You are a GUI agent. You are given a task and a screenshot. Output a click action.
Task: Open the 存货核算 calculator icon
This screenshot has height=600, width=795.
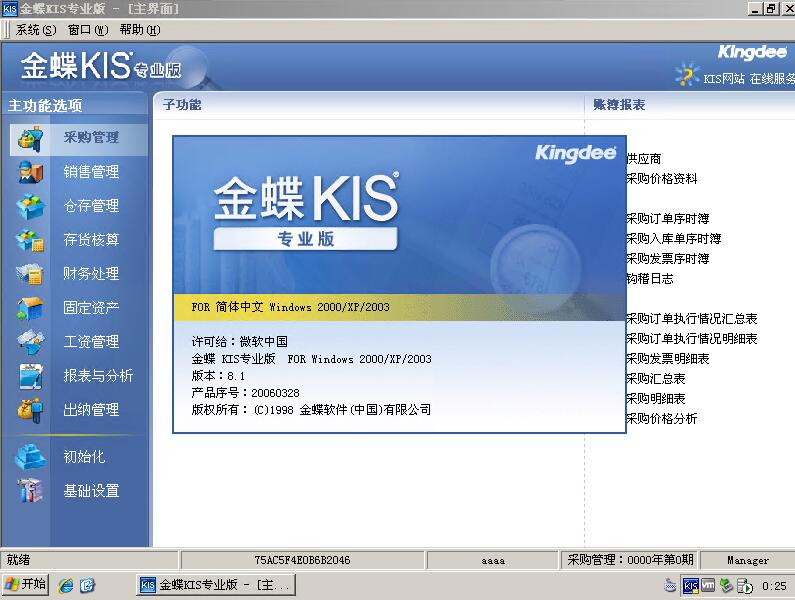click(30, 240)
